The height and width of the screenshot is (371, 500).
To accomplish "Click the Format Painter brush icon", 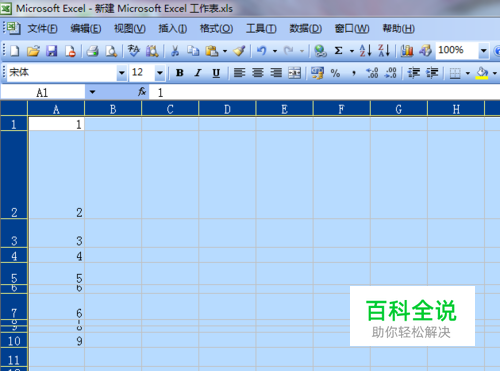I will 239,51.
